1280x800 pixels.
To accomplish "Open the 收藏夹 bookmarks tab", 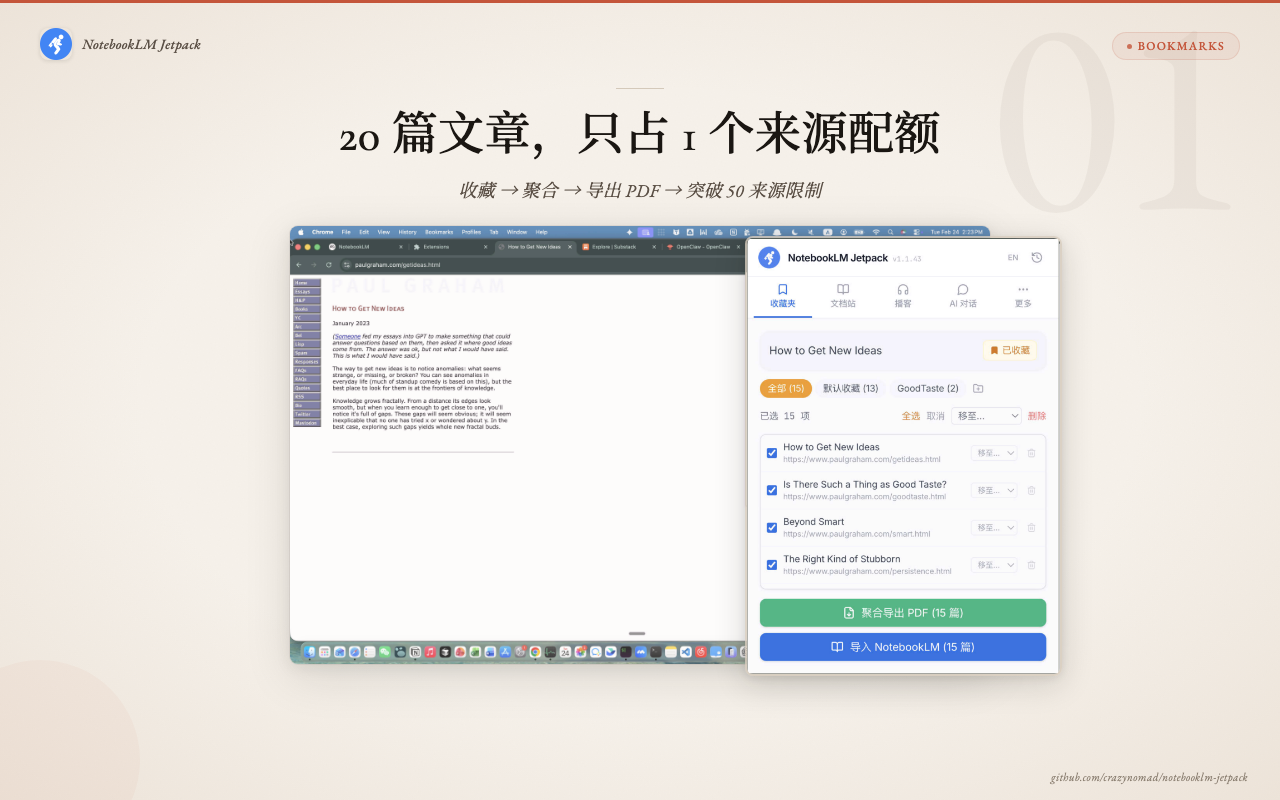I will [783, 296].
